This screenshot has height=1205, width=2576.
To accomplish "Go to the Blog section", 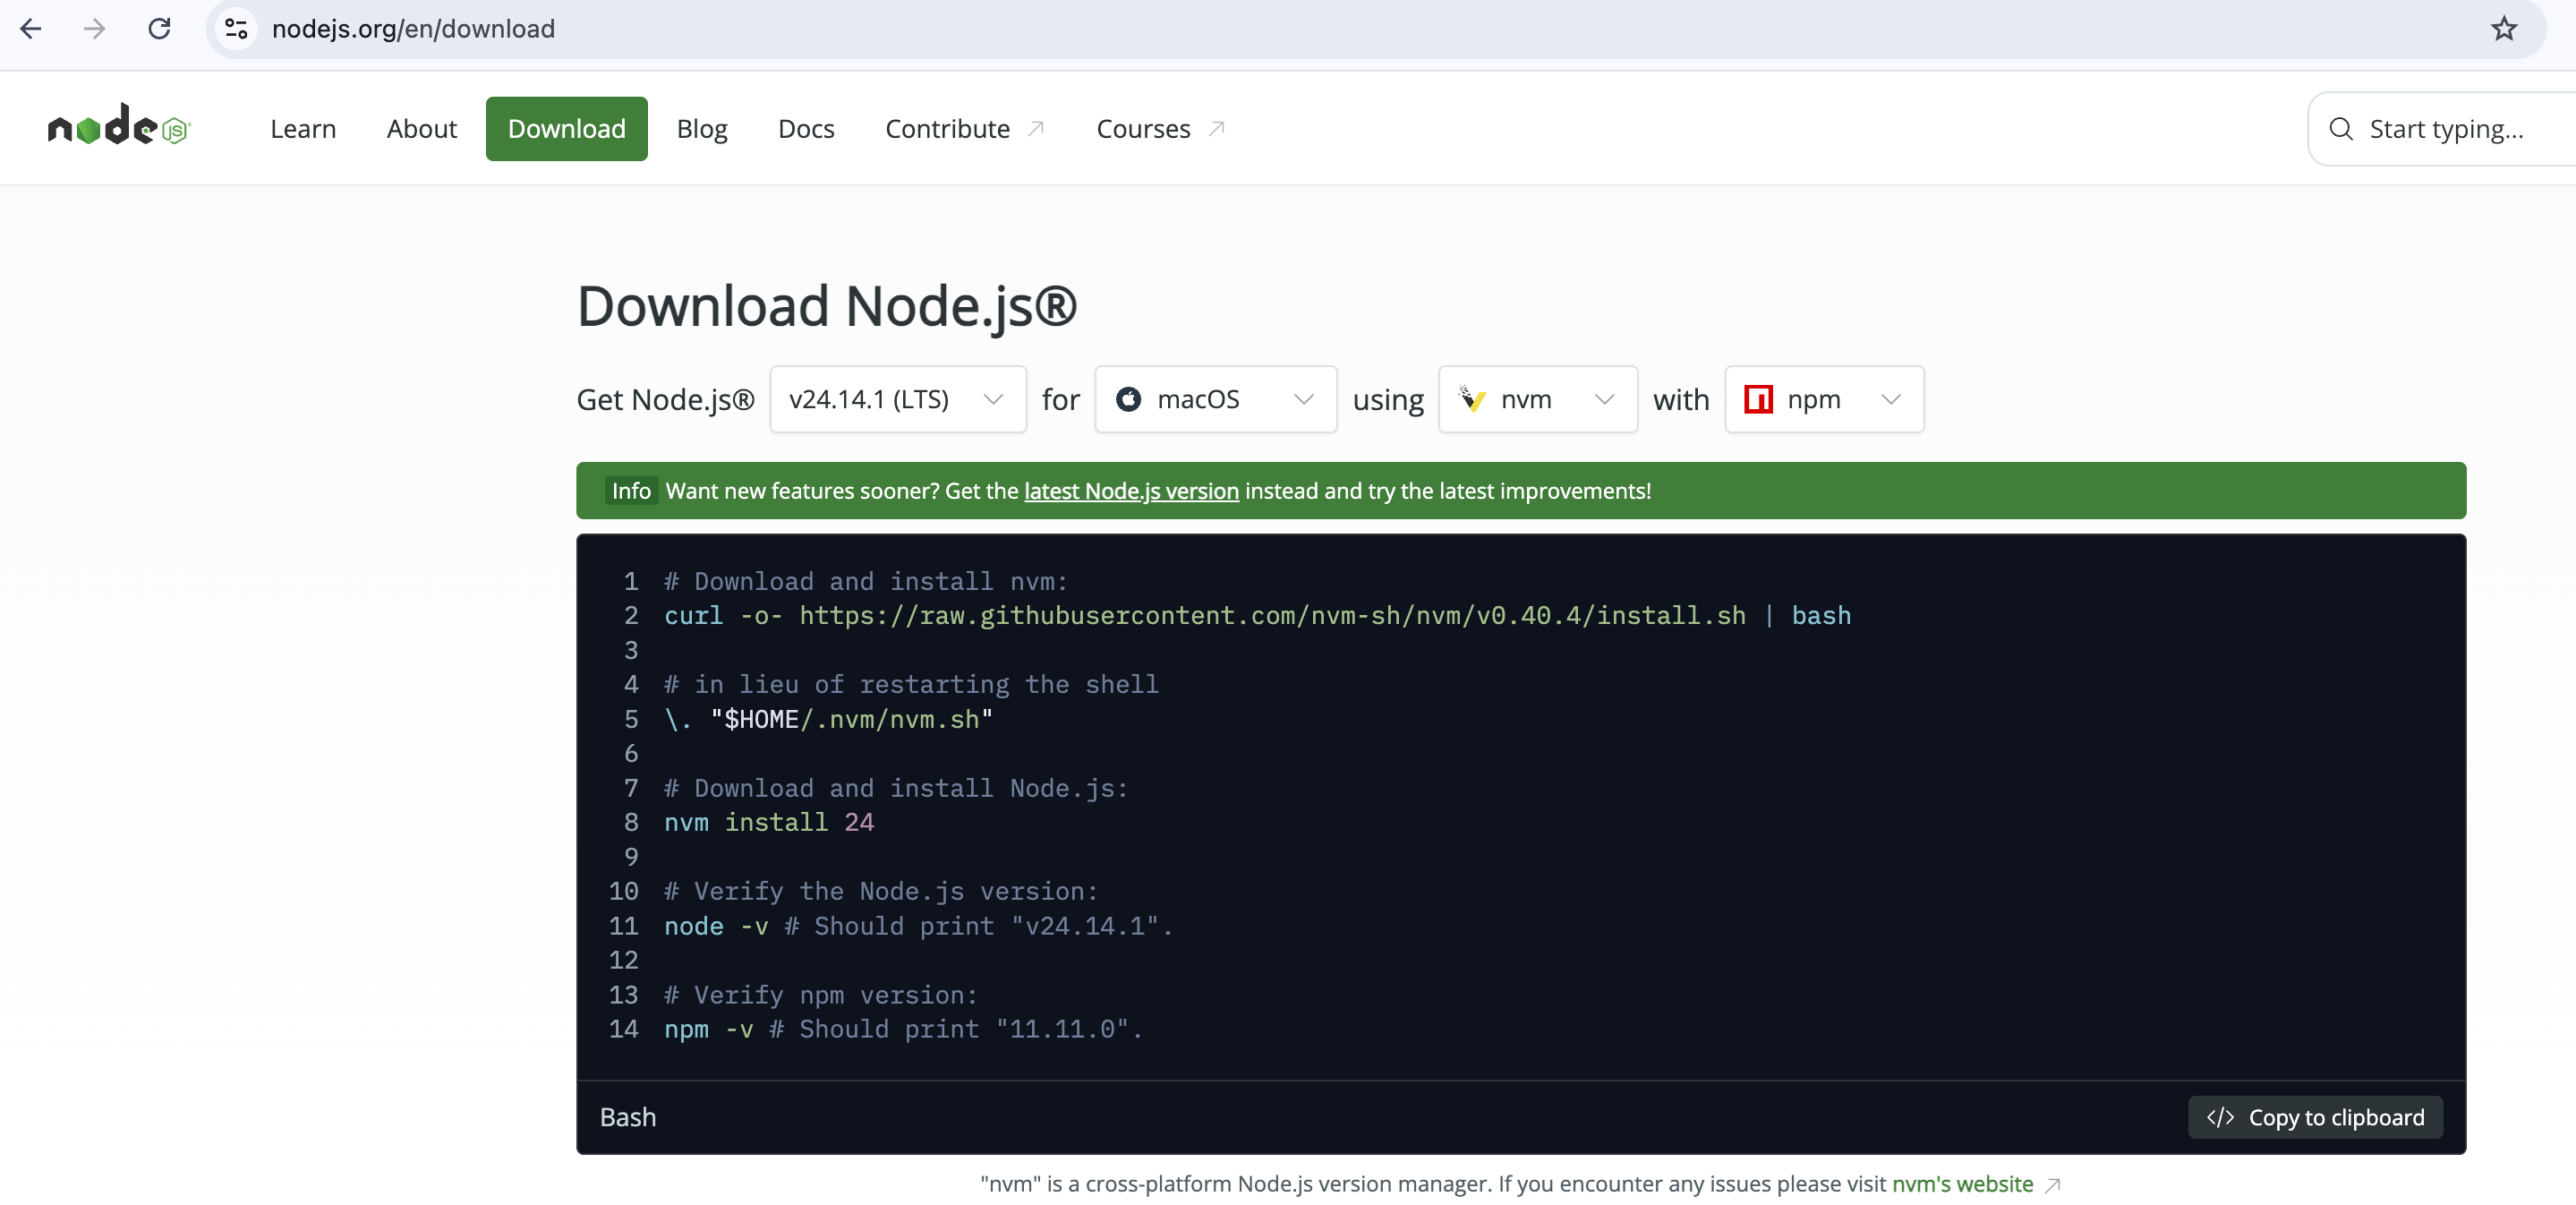I will tap(701, 129).
